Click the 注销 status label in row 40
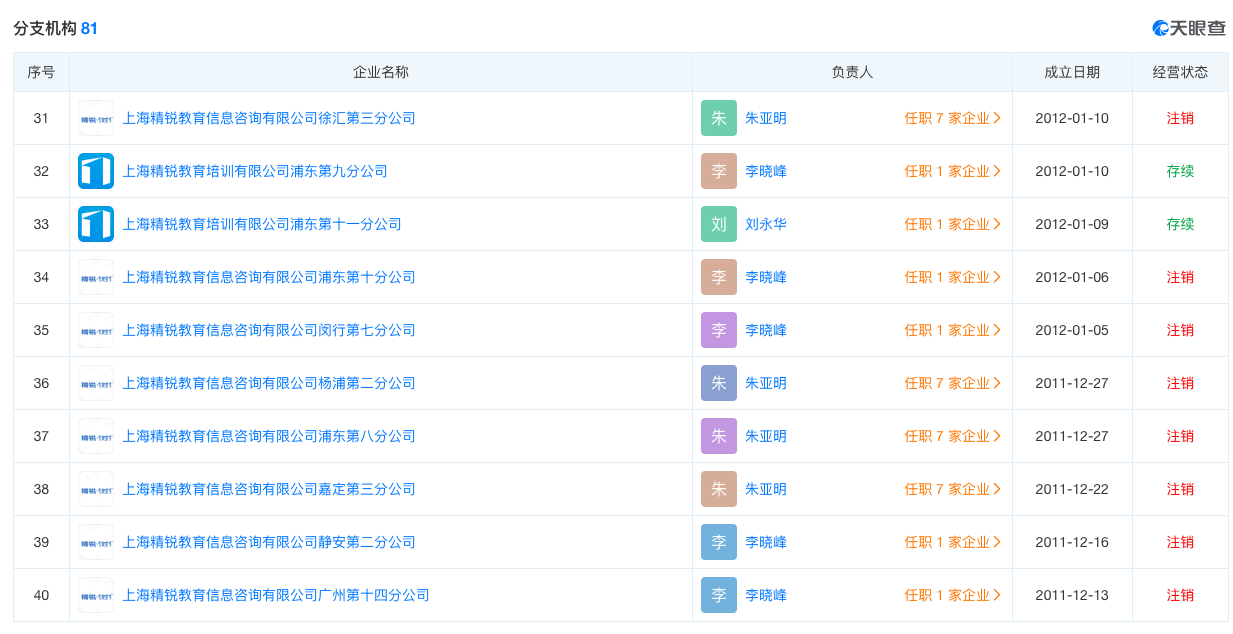Viewport: 1233px width, 634px height. click(x=1180, y=595)
